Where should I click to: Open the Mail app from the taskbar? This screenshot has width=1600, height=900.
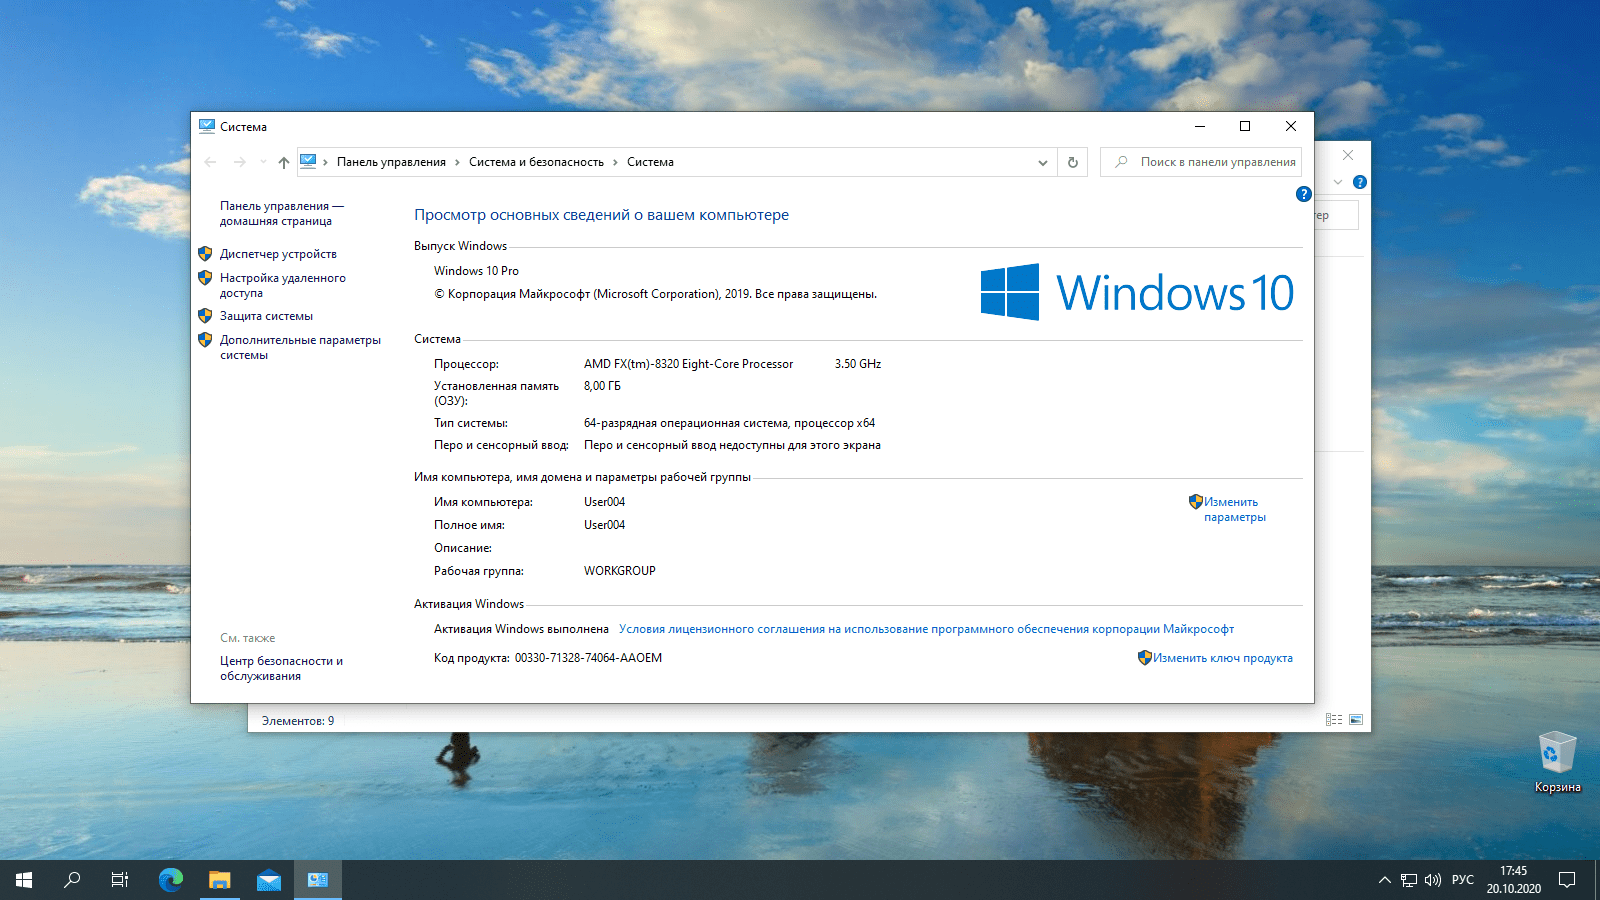pyautogui.click(x=269, y=880)
